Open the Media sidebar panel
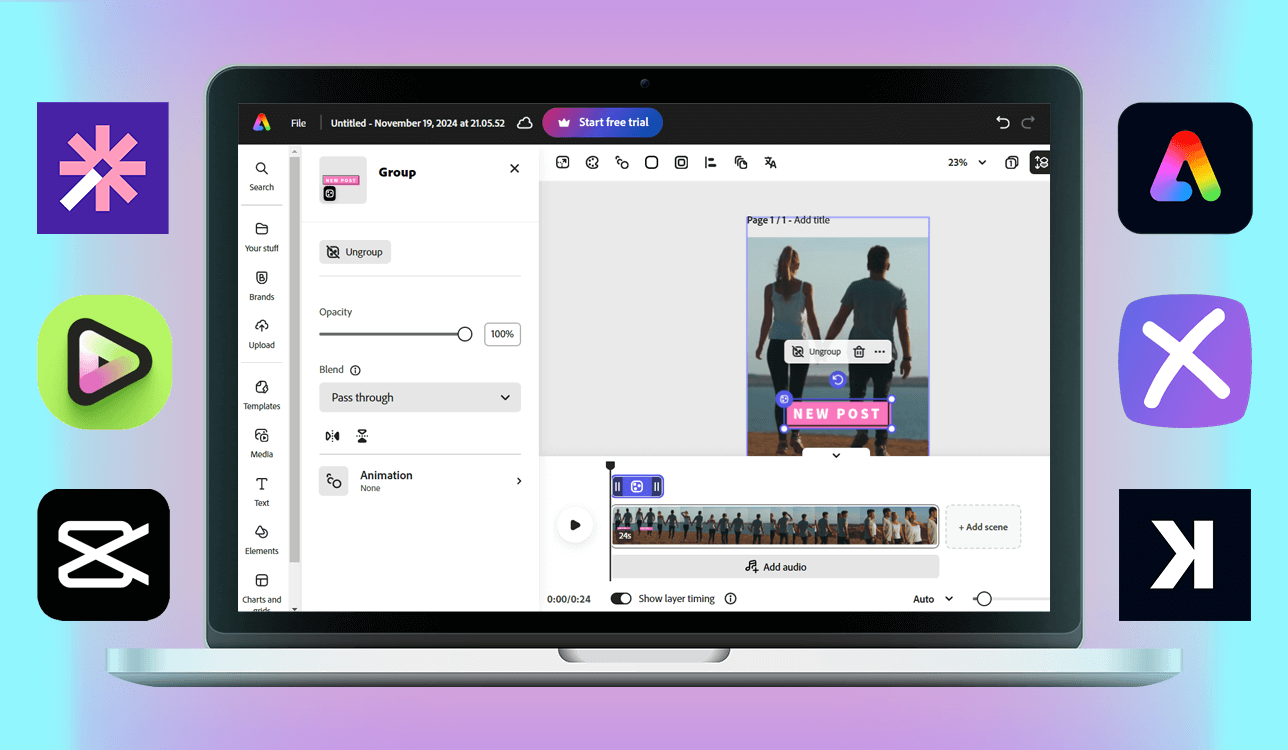 click(x=262, y=443)
